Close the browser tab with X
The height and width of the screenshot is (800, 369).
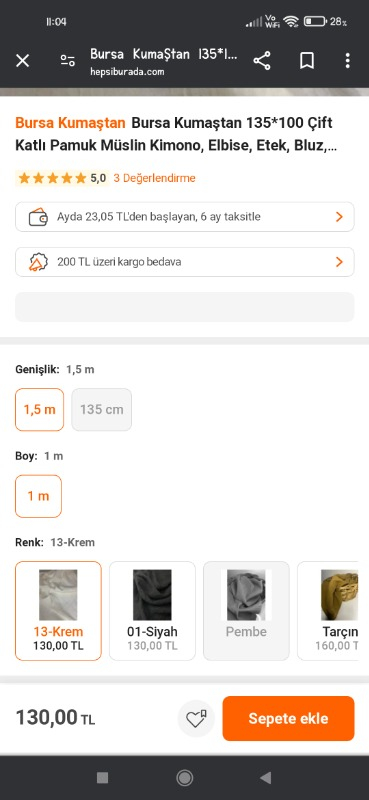click(22, 61)
